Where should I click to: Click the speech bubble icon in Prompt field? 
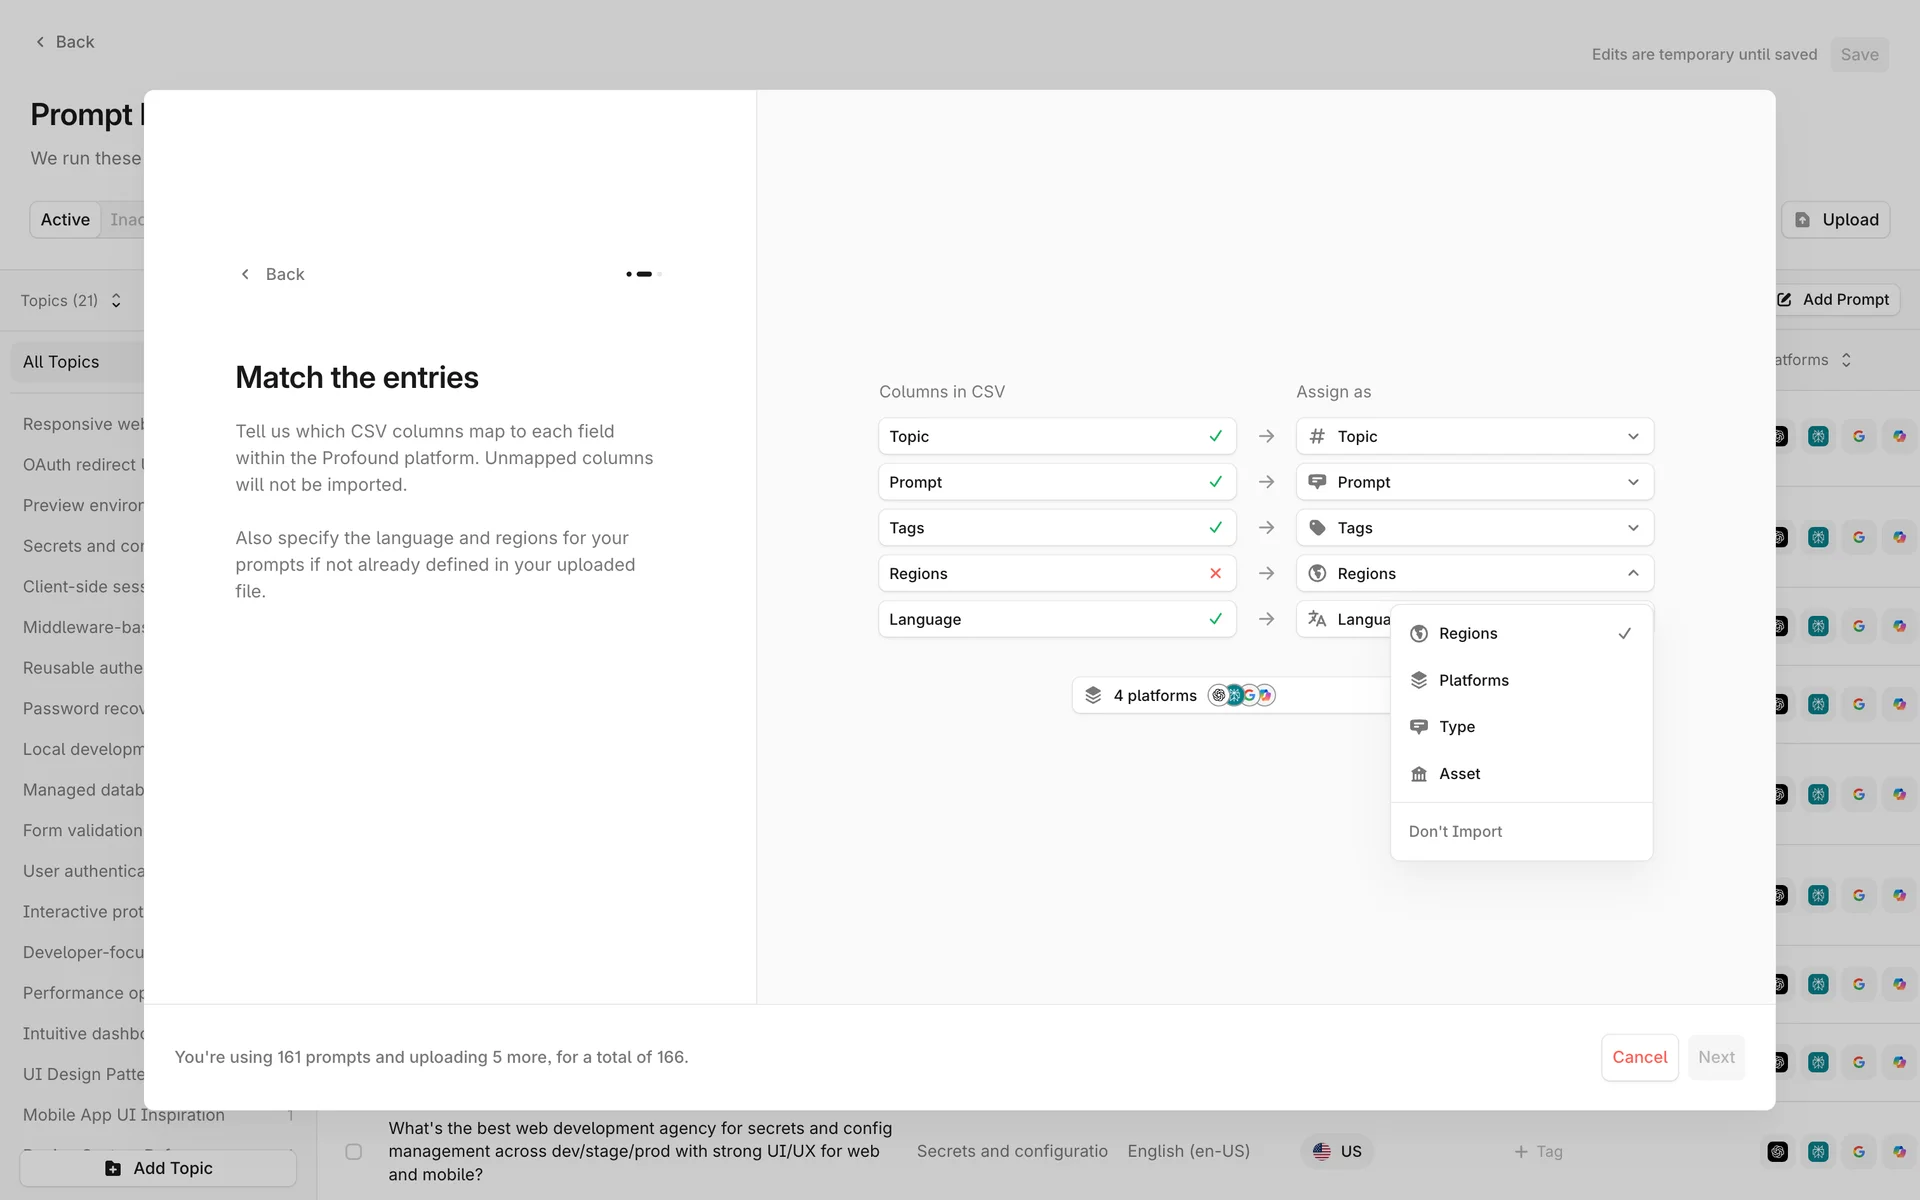pos(1317,482)
